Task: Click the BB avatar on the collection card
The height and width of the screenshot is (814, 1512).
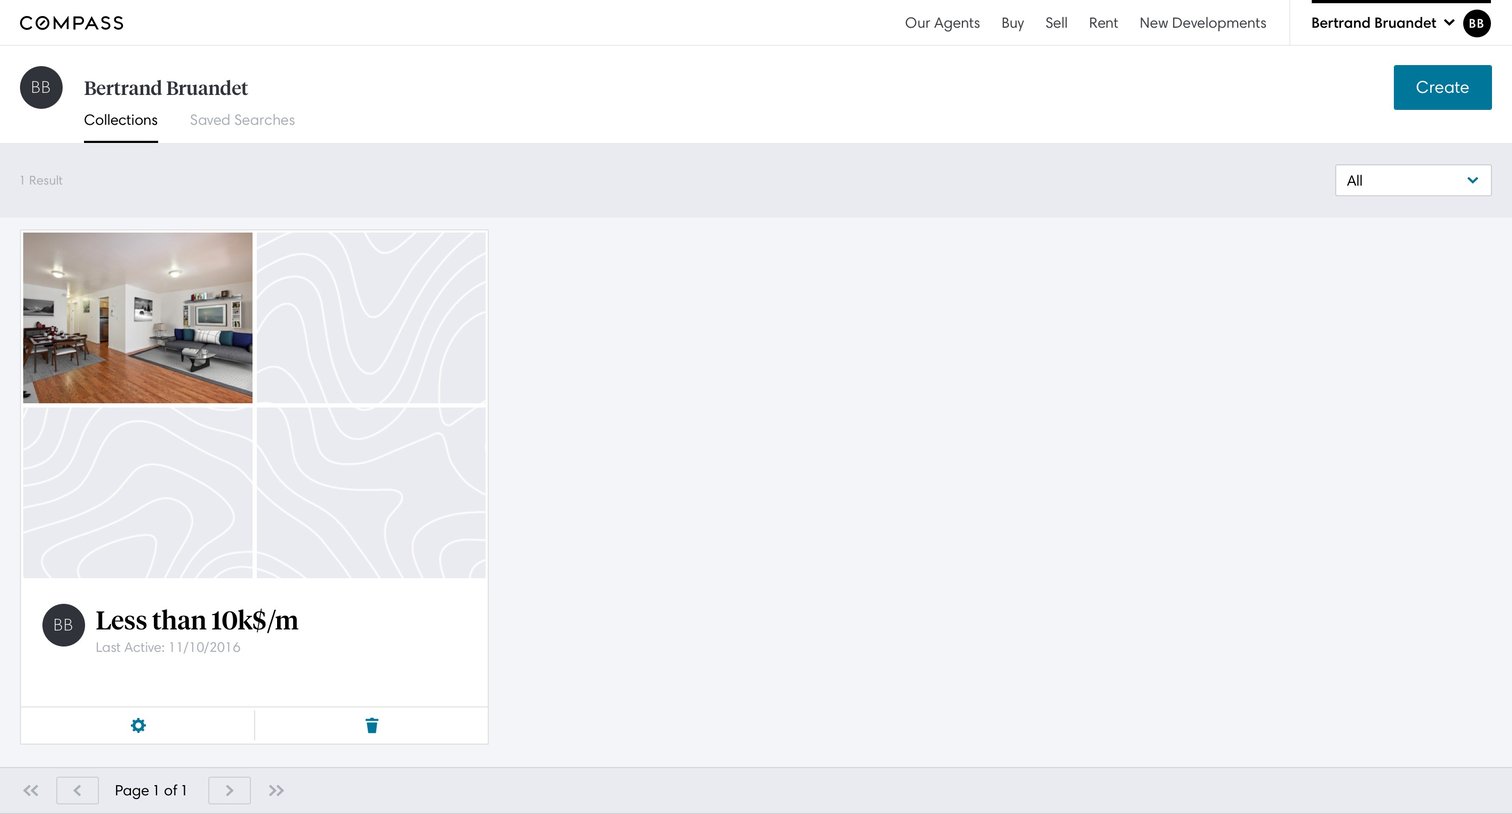Action: (x=63, y=625)
